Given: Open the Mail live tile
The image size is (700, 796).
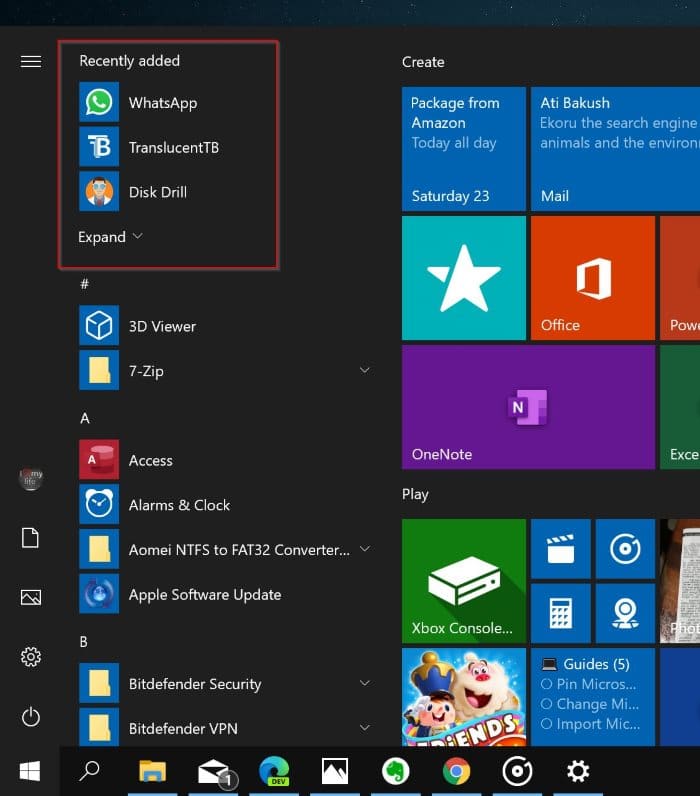Looking at the screenshot, I should 615,149.
